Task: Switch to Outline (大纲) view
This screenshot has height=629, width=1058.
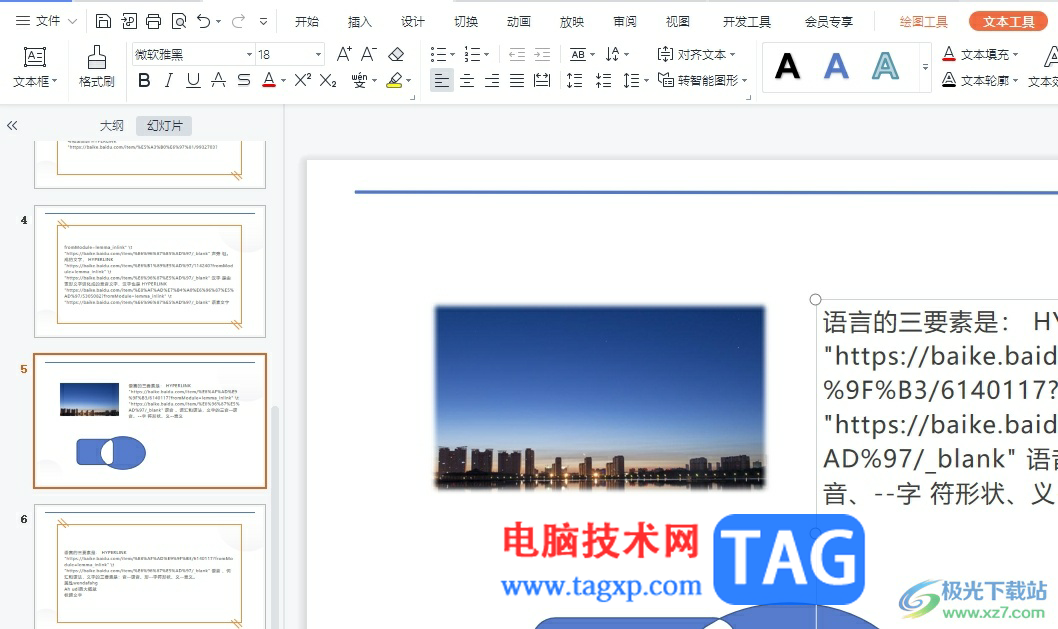Action: (112, 126)
